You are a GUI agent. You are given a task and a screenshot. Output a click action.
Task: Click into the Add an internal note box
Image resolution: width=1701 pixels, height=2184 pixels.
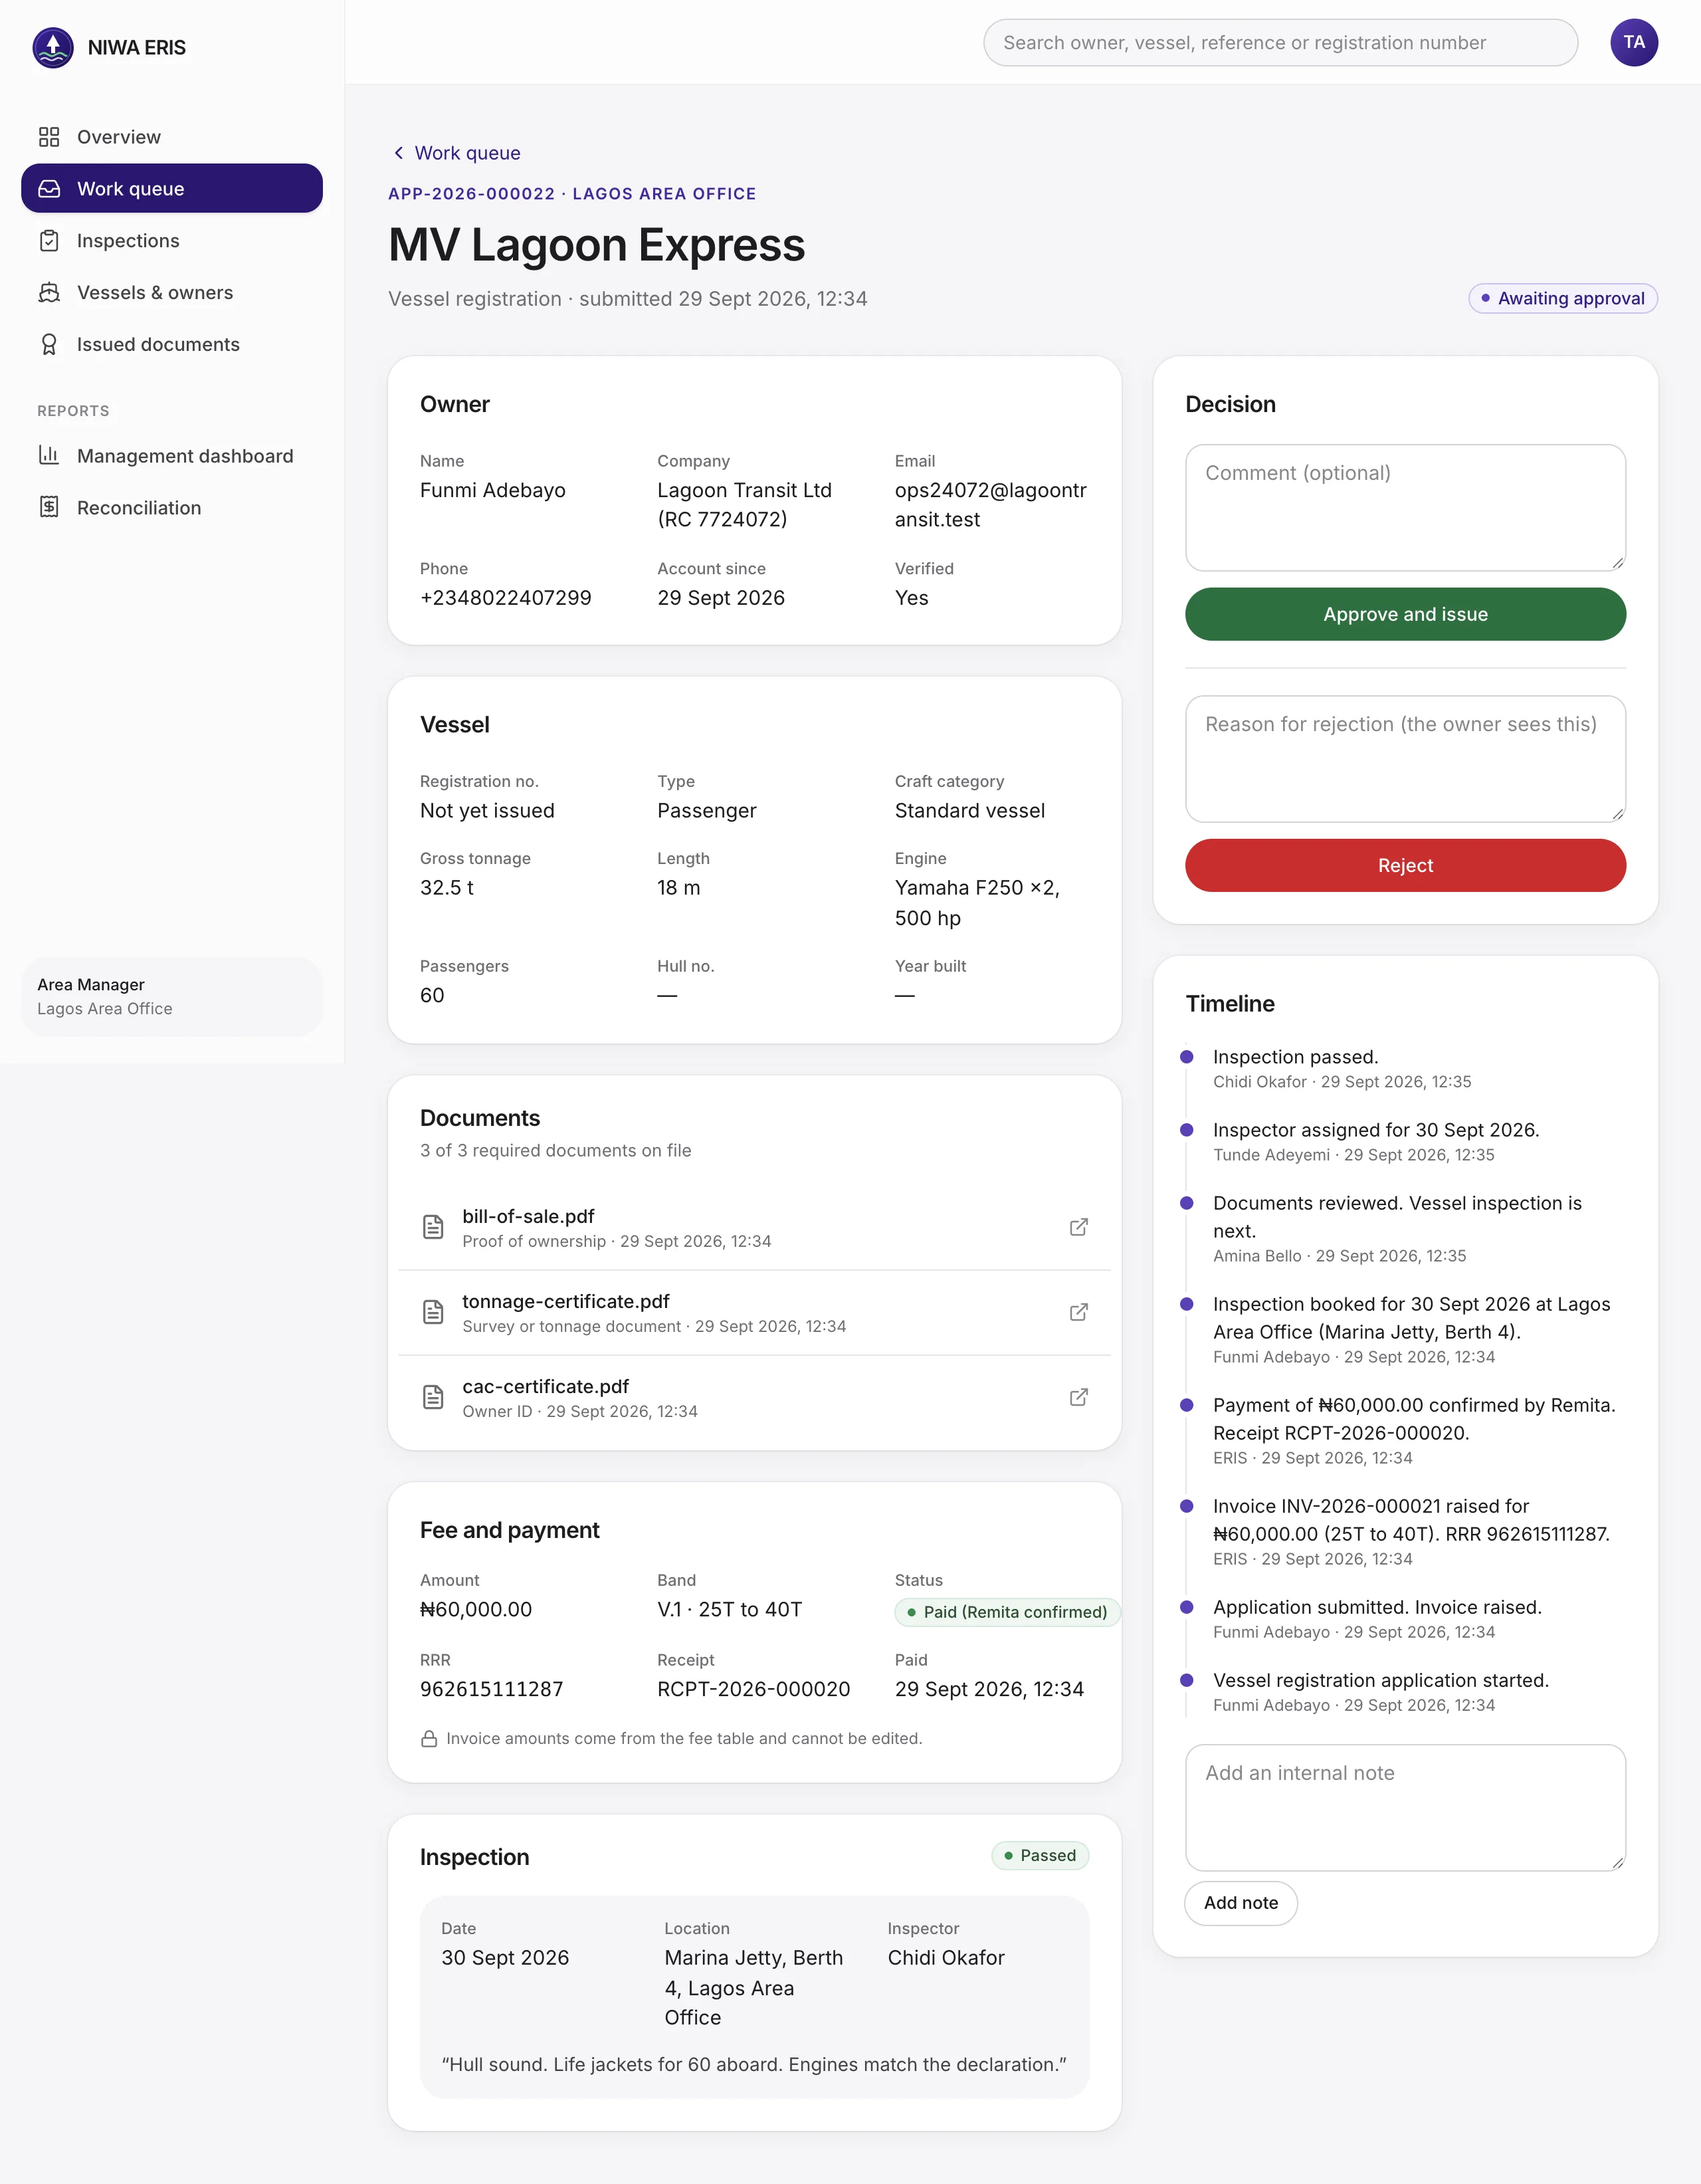1405,1808
